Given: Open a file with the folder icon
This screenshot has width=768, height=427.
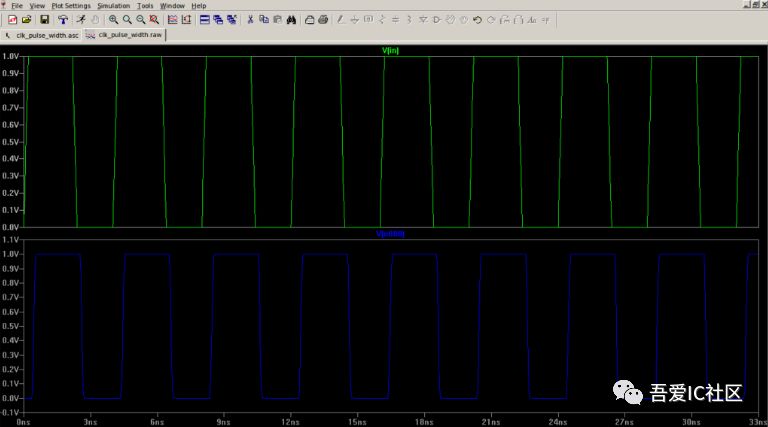Looking at the screenshot, I should click(x=26, y=19).
